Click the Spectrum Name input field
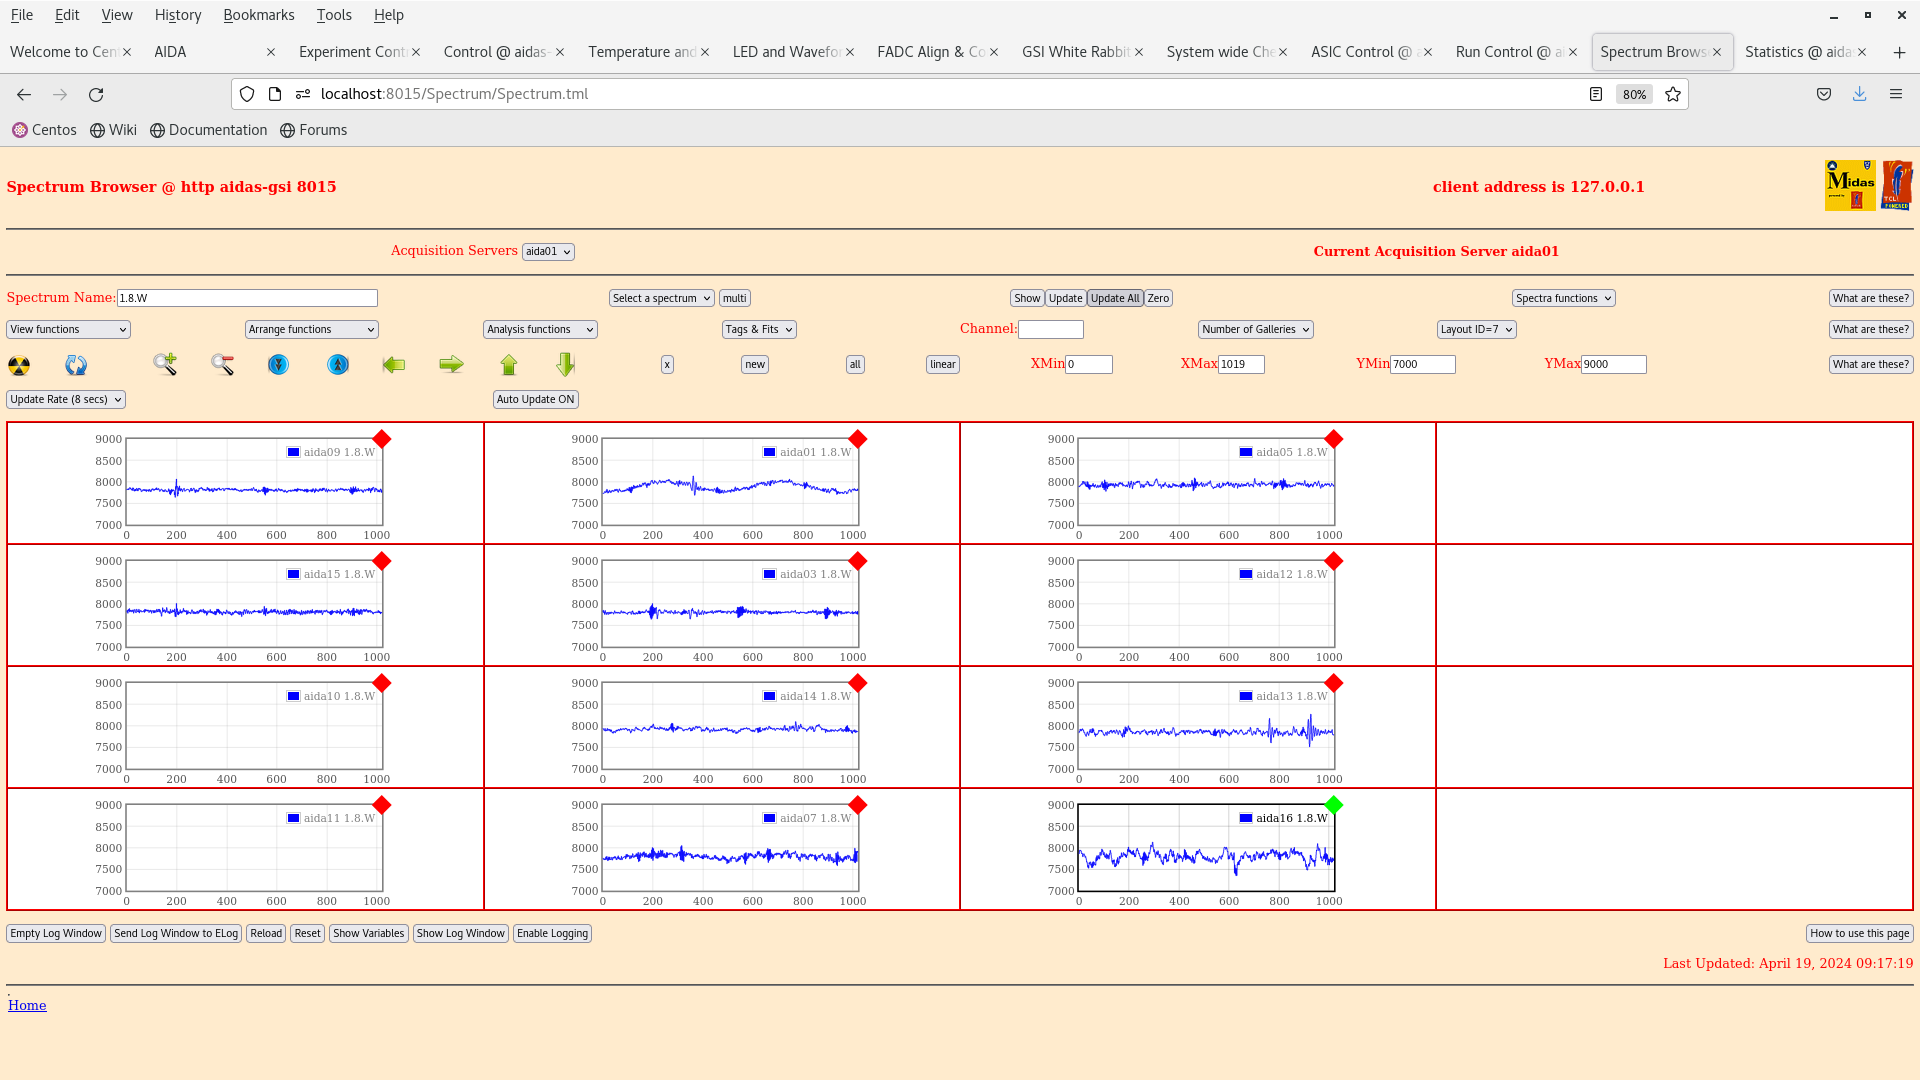 click(247, 298)
